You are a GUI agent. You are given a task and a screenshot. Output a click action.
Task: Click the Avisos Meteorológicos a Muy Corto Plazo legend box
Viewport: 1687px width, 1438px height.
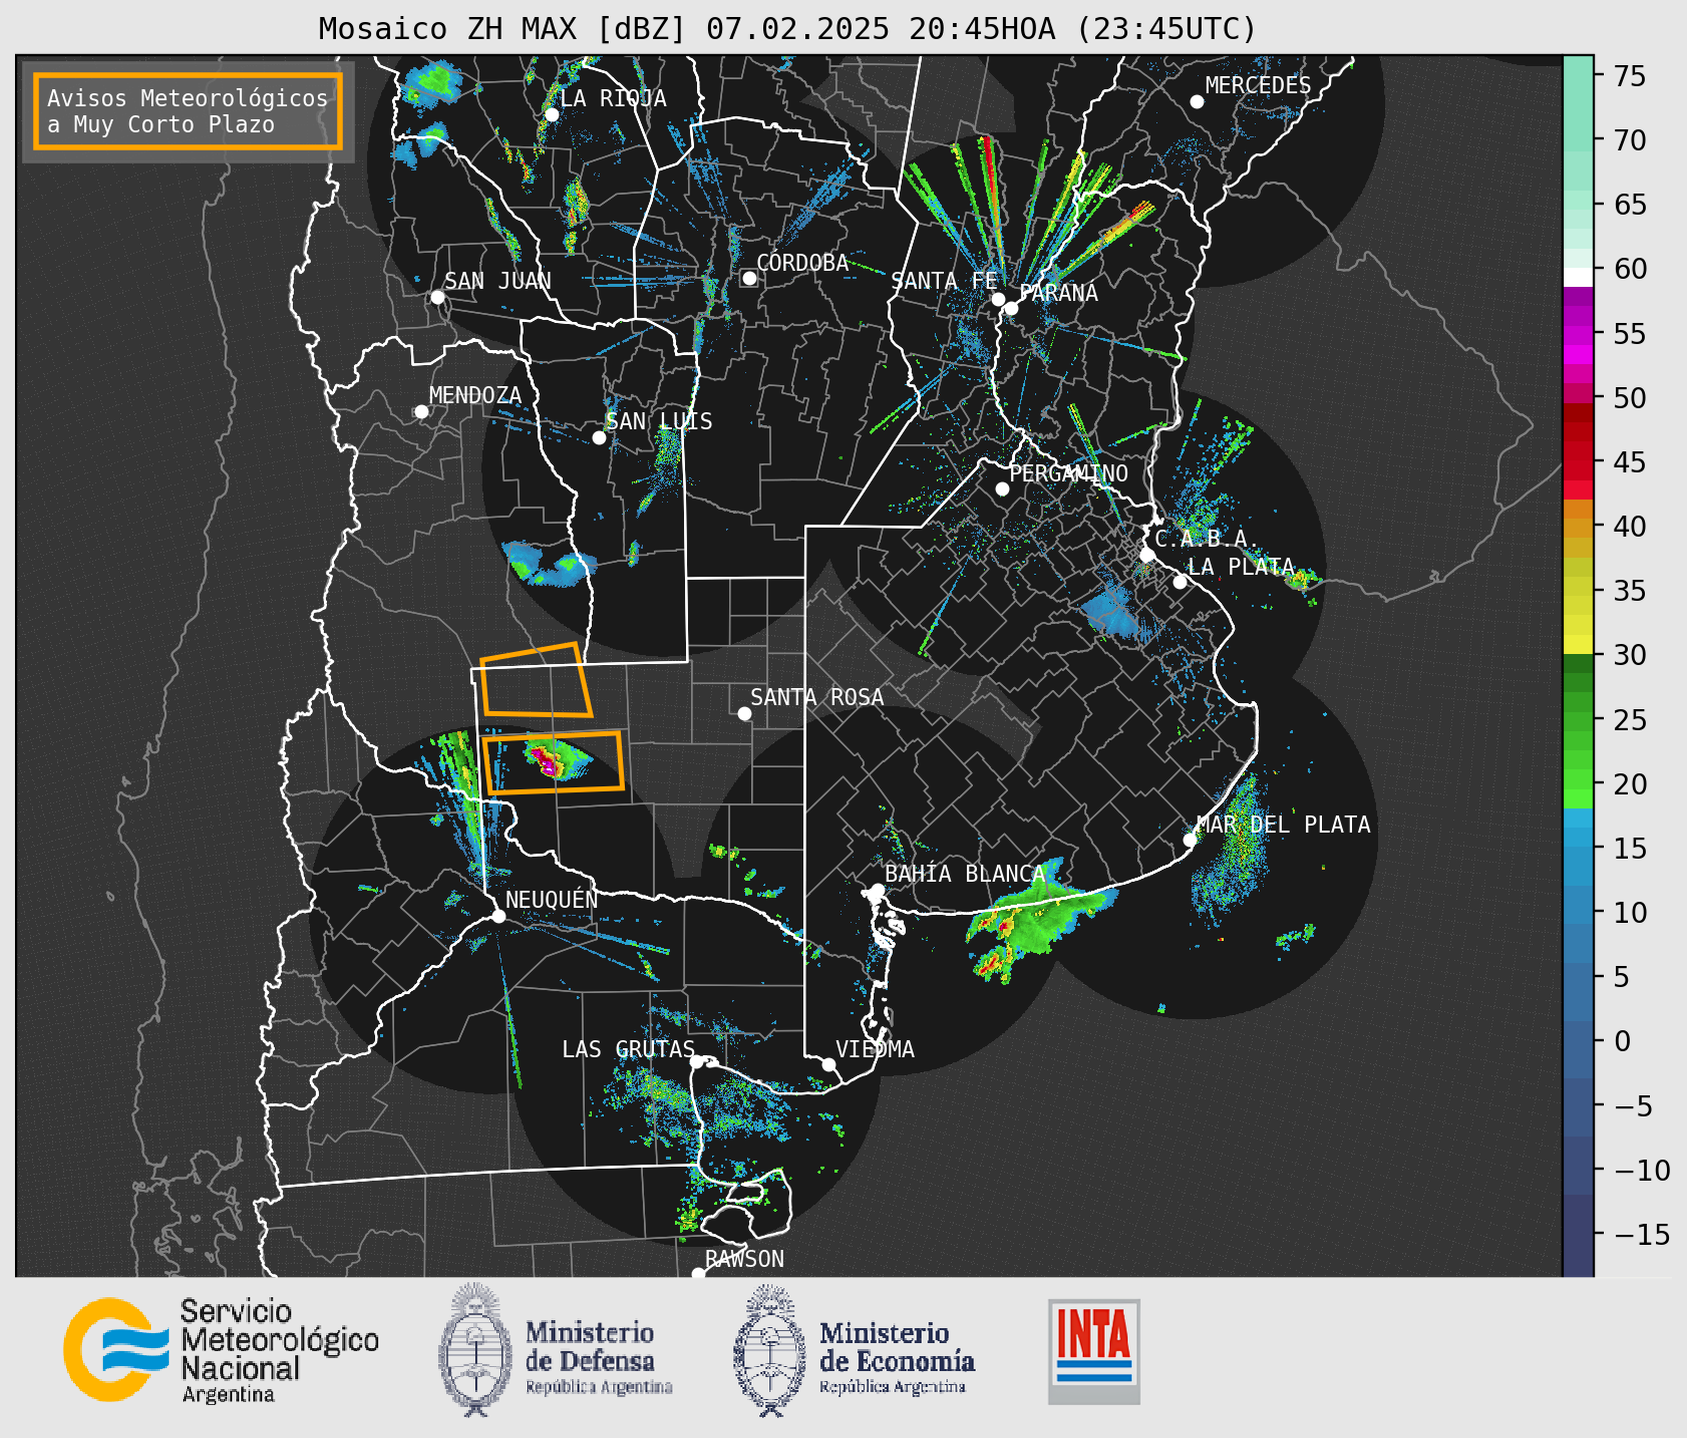(x=188, y=111)
